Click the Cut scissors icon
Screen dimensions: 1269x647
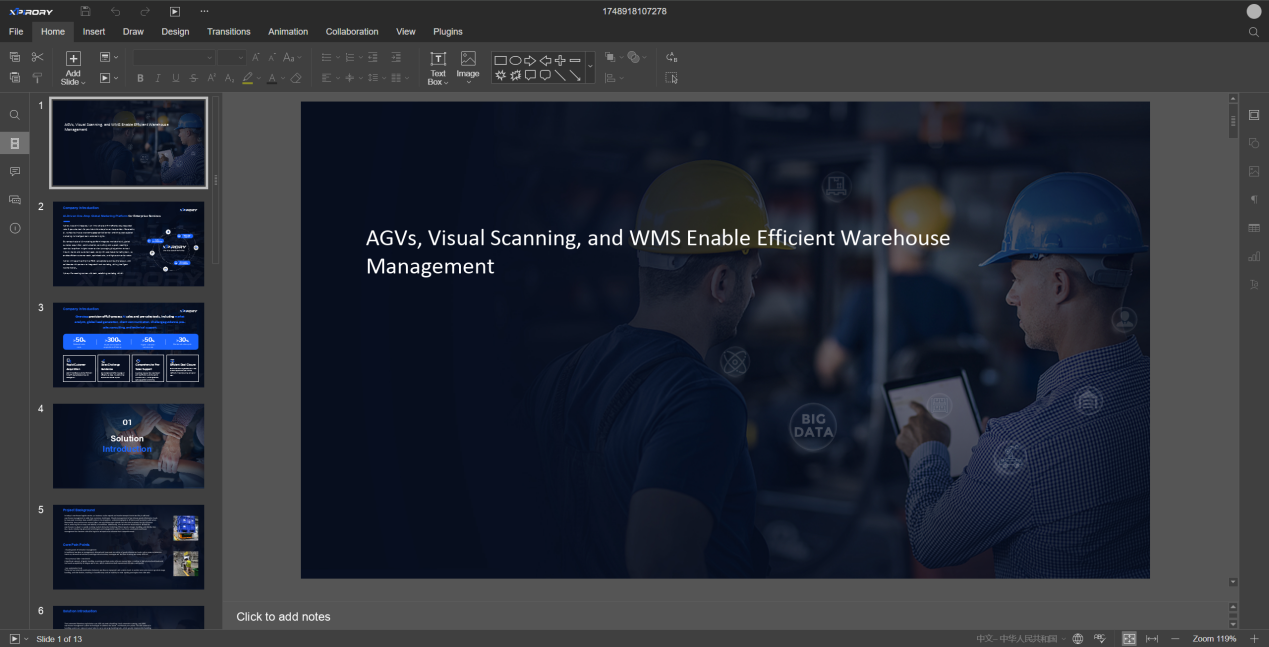pyautogui.click(x=38, y=58)
